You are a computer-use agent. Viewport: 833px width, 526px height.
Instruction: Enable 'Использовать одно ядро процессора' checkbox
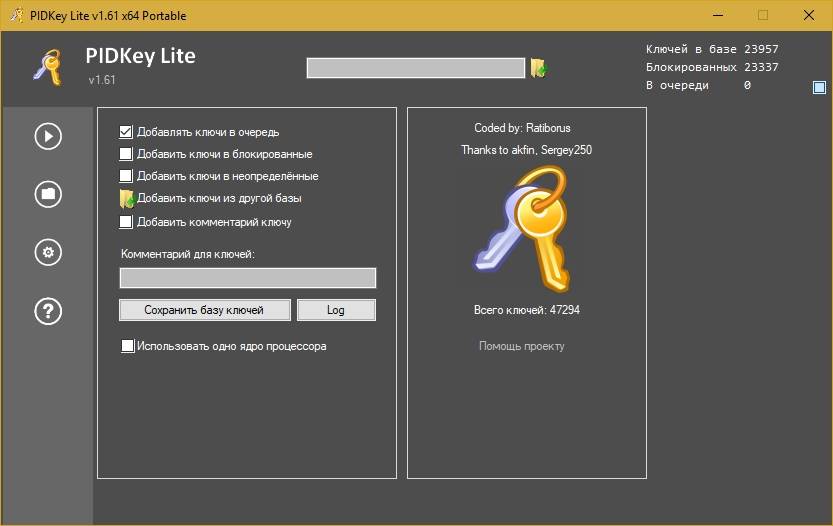[128, 346]
